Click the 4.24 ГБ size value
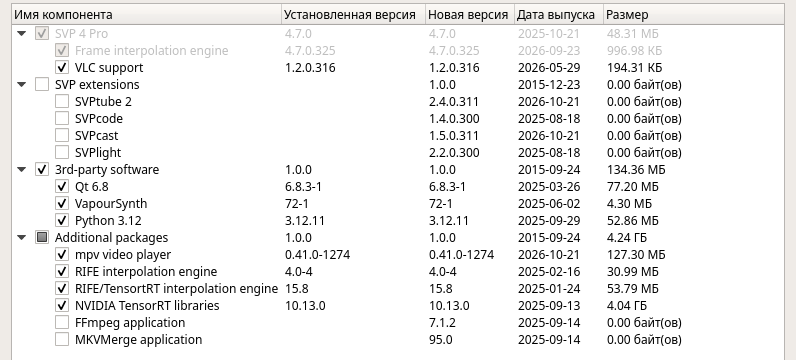796x360 pixels. (626, 238)
